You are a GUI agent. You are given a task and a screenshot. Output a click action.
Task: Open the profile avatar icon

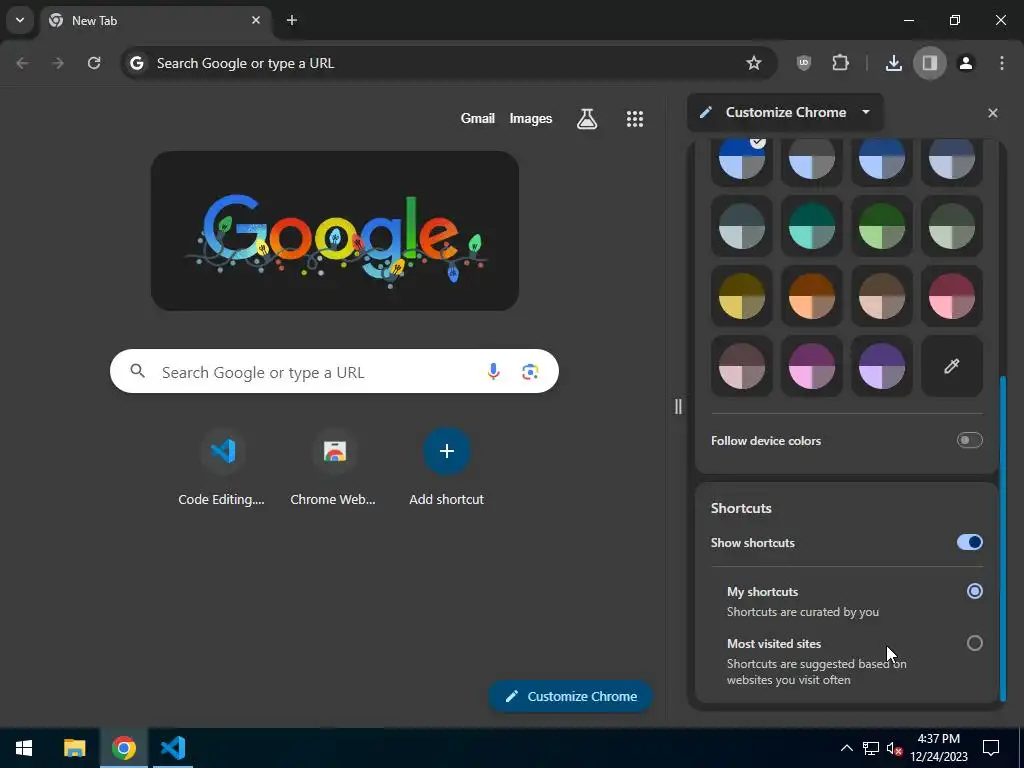pyautogui.click(x=966, y=63)
